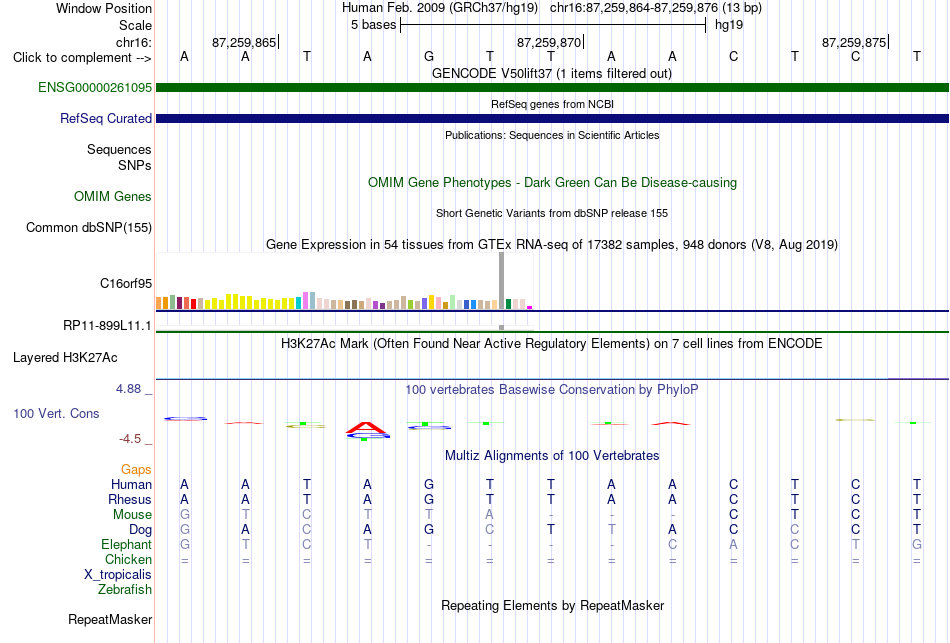Image resolution: width=950 pixels, height=643 pixels.
Task: Click 'Repeating Elements by RepeatMasker' title
Action: [x=552, y=605]
